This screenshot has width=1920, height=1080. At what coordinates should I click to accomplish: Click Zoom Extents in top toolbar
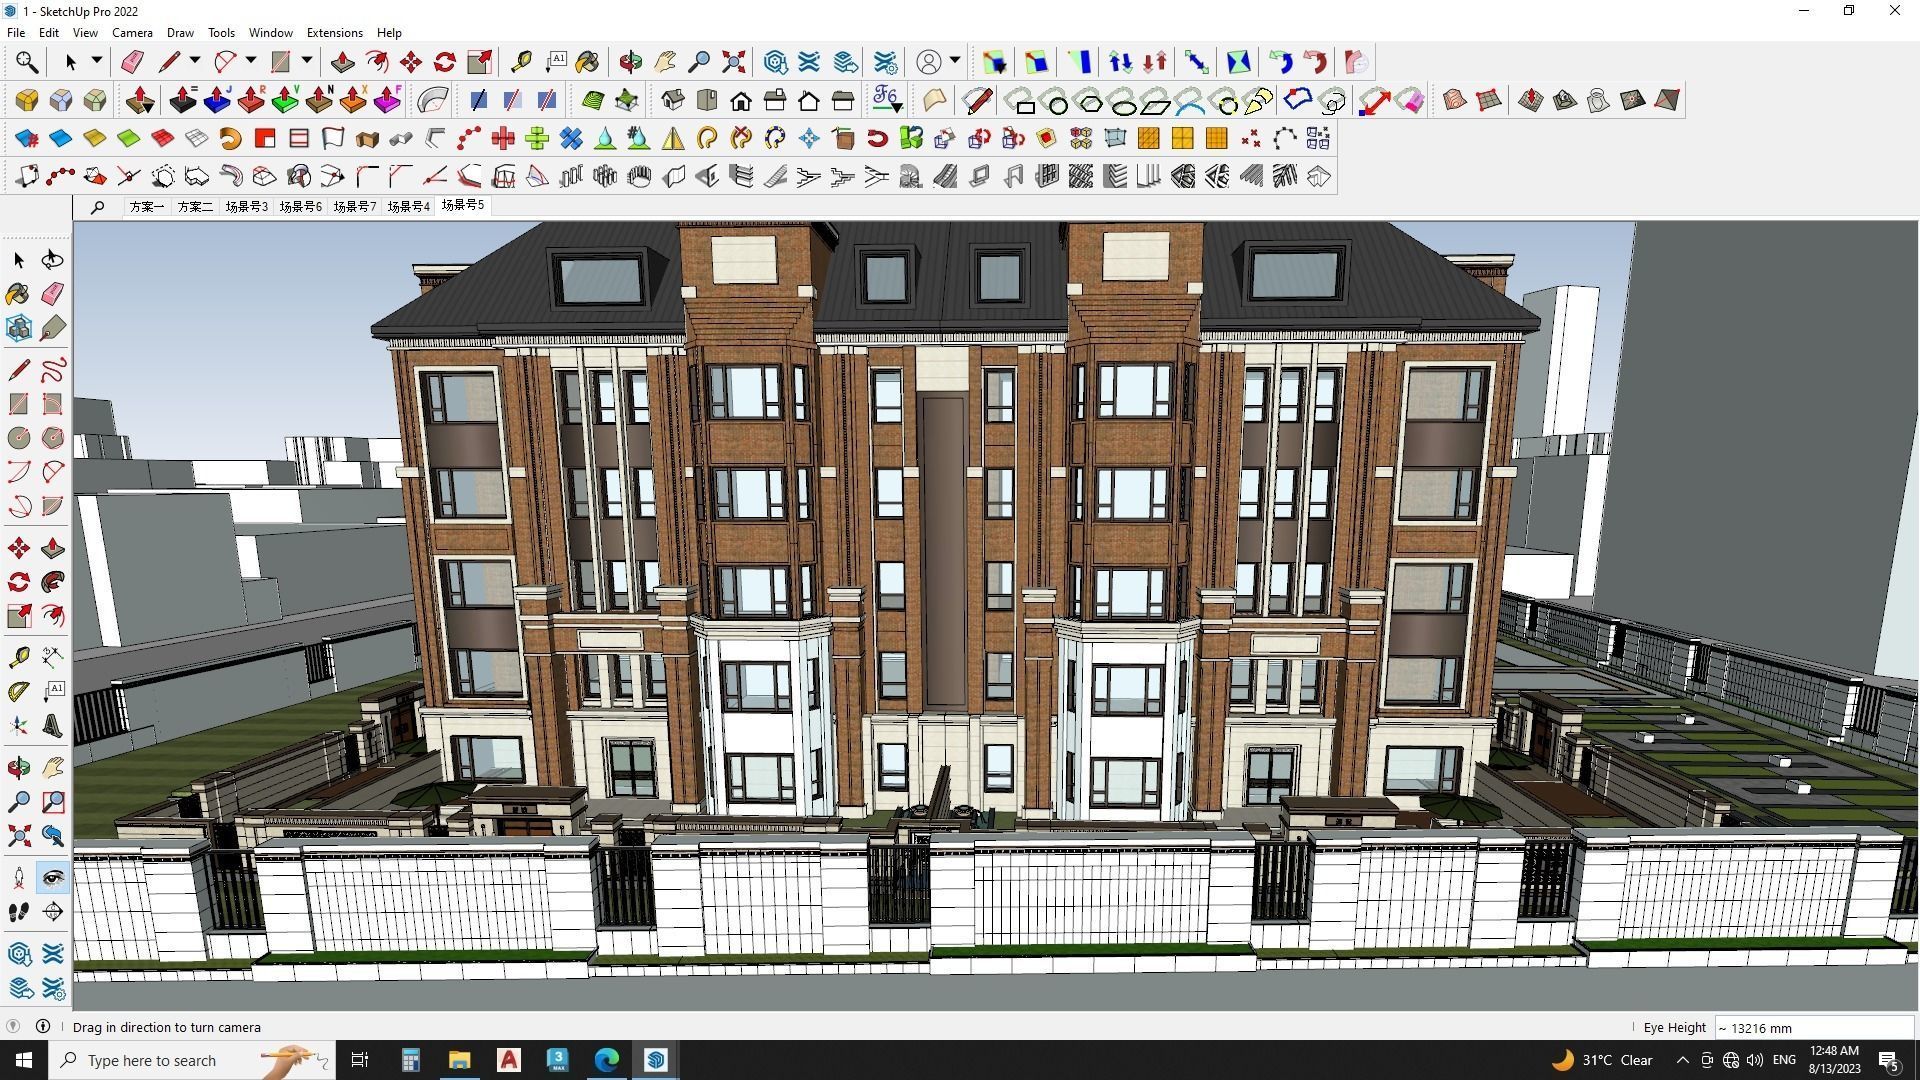[x=734, y=62]
